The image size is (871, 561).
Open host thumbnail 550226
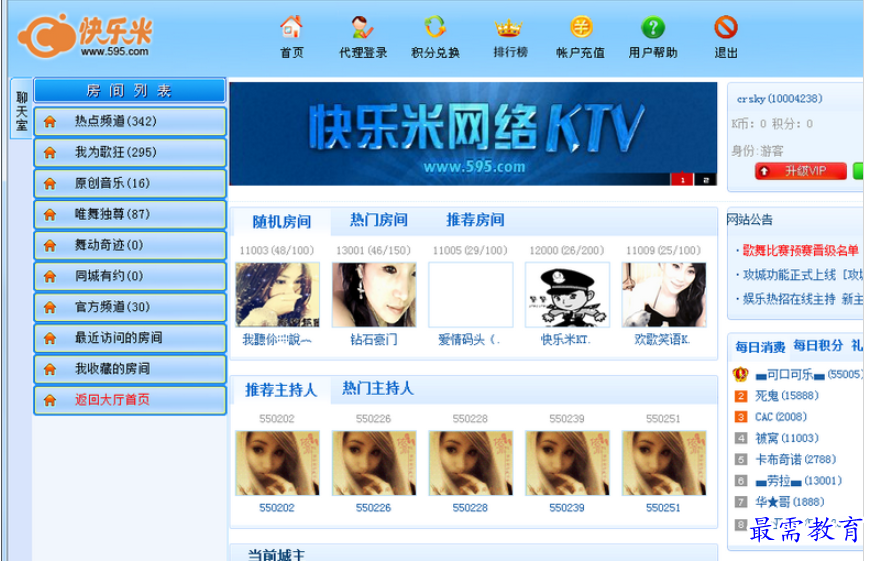point(374,463)
